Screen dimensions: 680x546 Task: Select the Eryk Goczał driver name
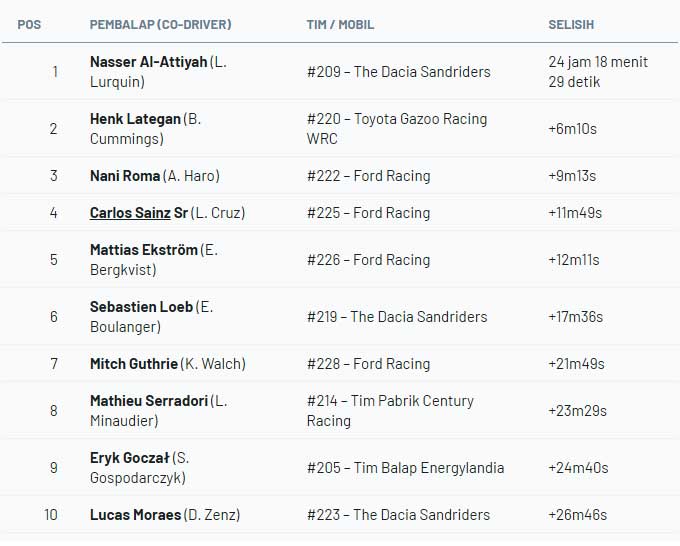[130, 458]
